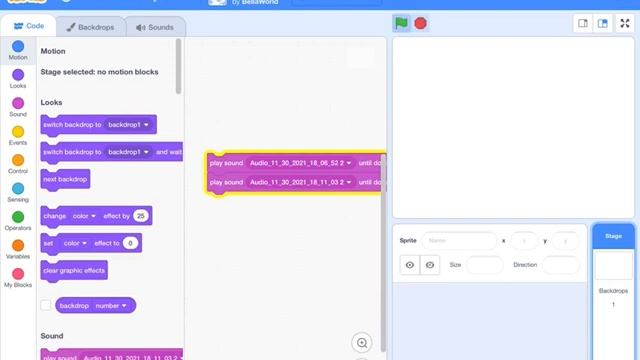Image resolution: width=640 pixels, height=360 pixels.
Task: Zoom in the code workspace
Action: pos(362,343)
